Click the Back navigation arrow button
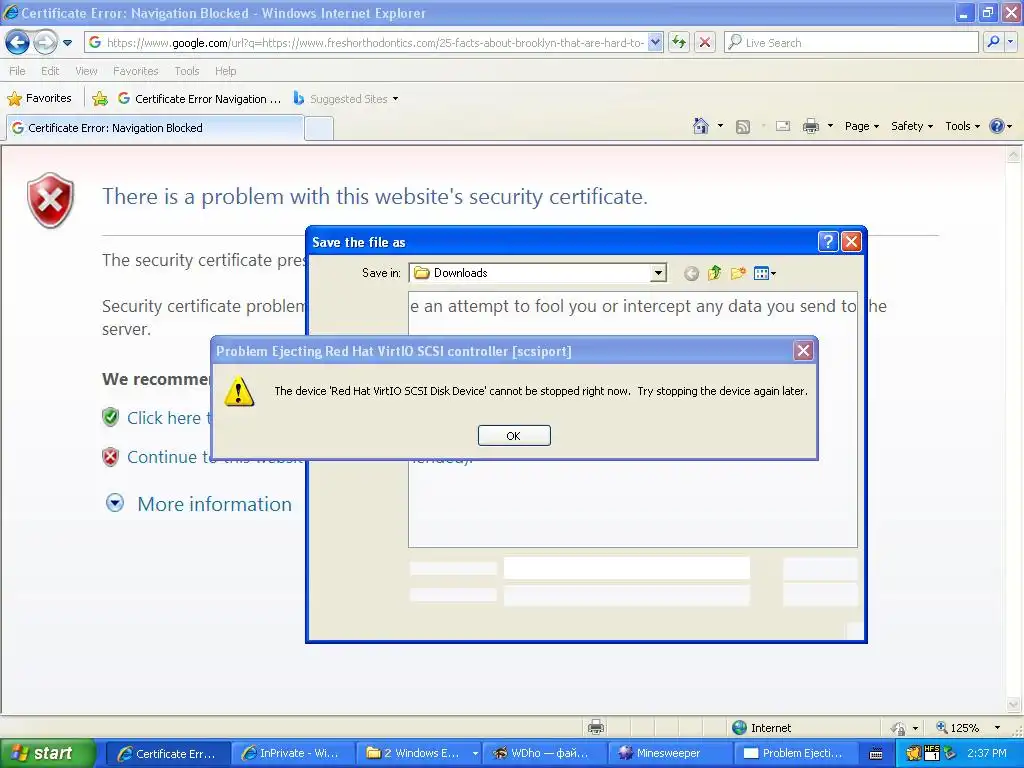The height and width of the screenshot is (768, 1024). pos(17,42)
